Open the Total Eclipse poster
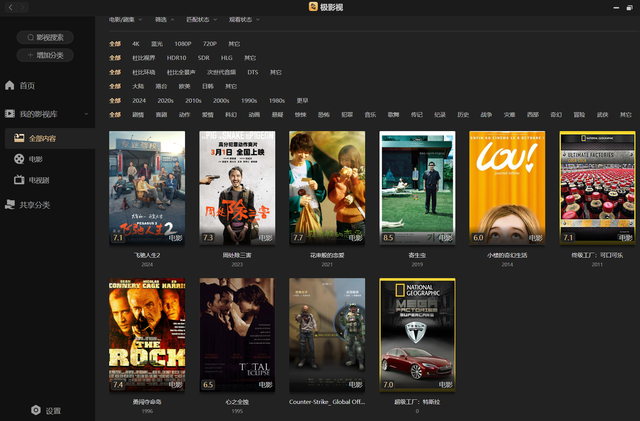 click(x=237, y=335)
